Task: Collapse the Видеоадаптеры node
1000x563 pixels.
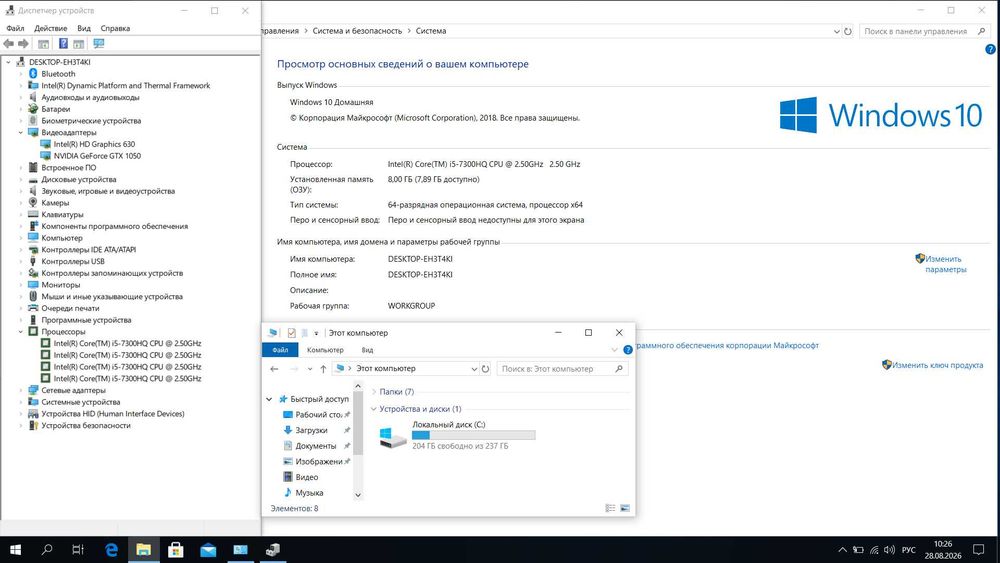Action: click(20, 133)
